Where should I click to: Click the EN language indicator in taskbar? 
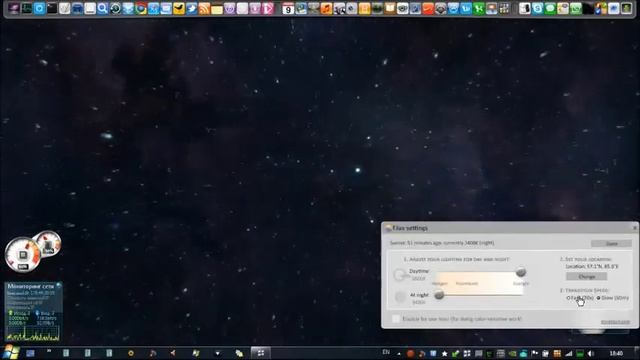pos(386,352)
